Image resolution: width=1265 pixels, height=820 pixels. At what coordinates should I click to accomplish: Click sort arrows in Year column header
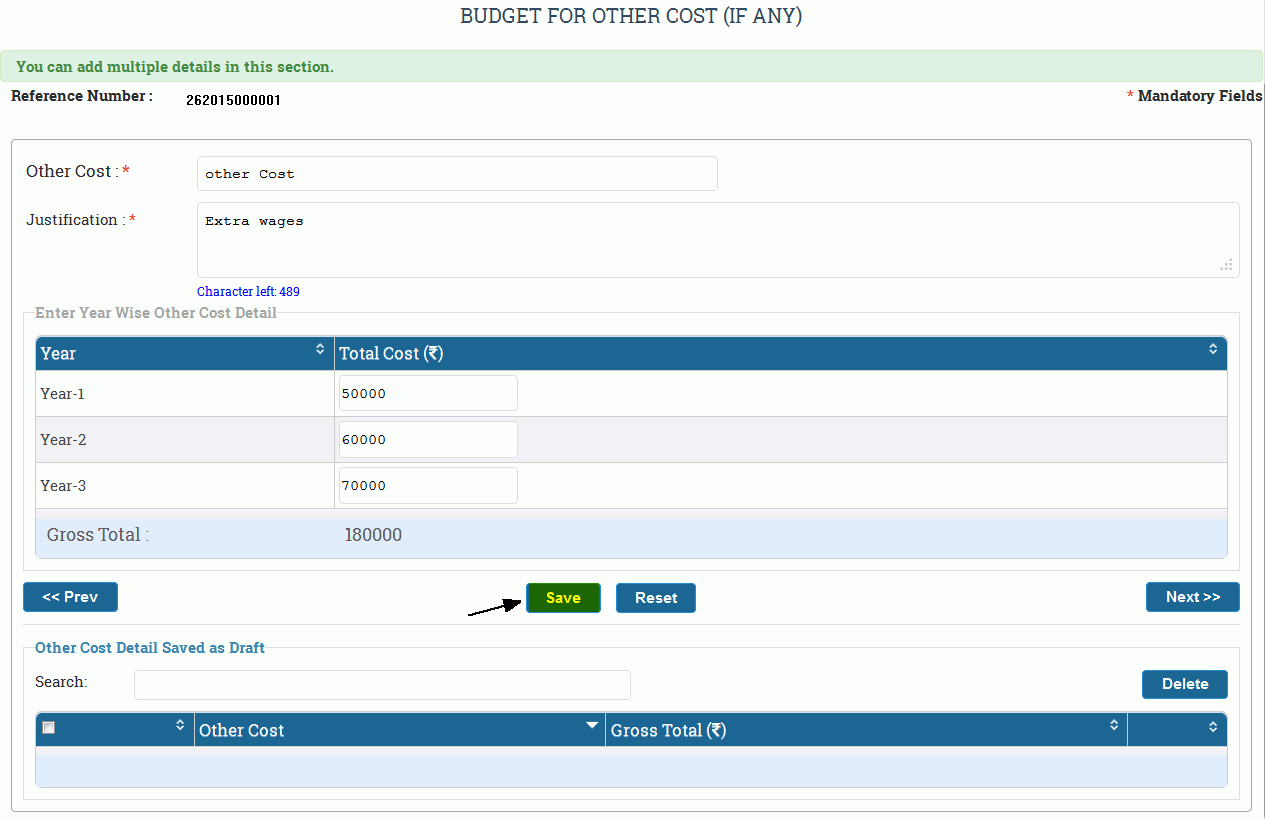point(320,349)
